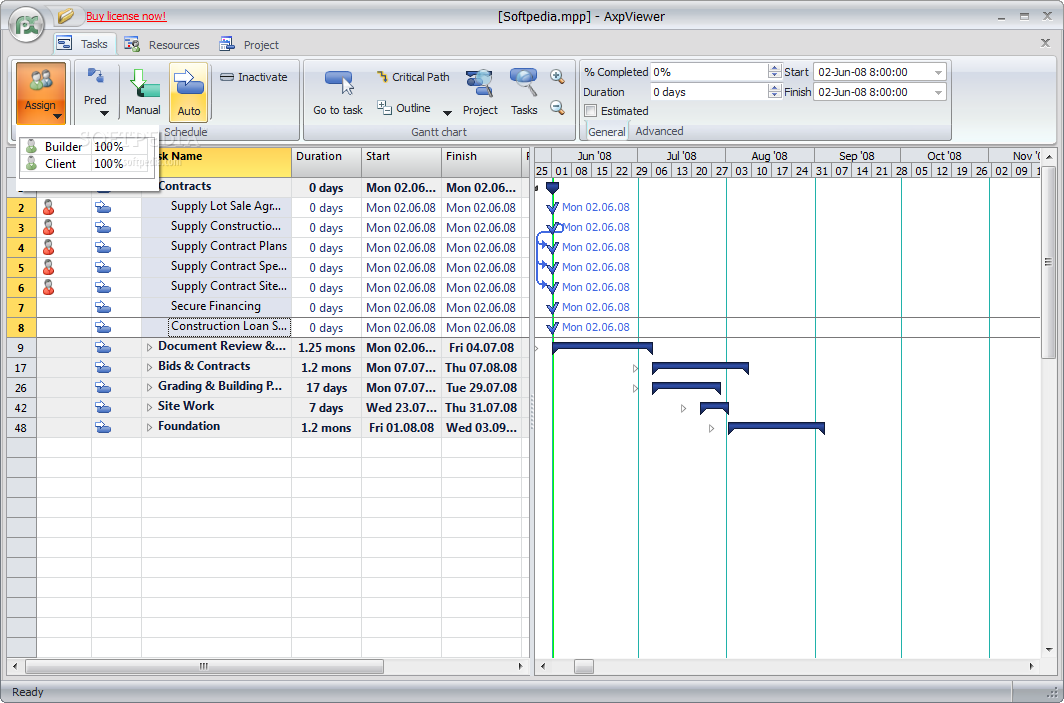This screenshot has height=703, width=1064.
Task: Click the Start column header
Action: pyautogui.click(x=402, y=162)
